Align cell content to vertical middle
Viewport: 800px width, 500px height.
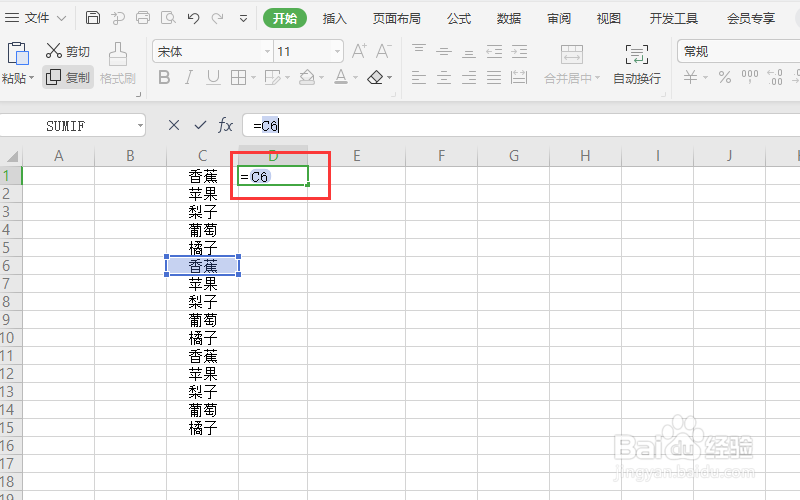[x=444, y=51]
